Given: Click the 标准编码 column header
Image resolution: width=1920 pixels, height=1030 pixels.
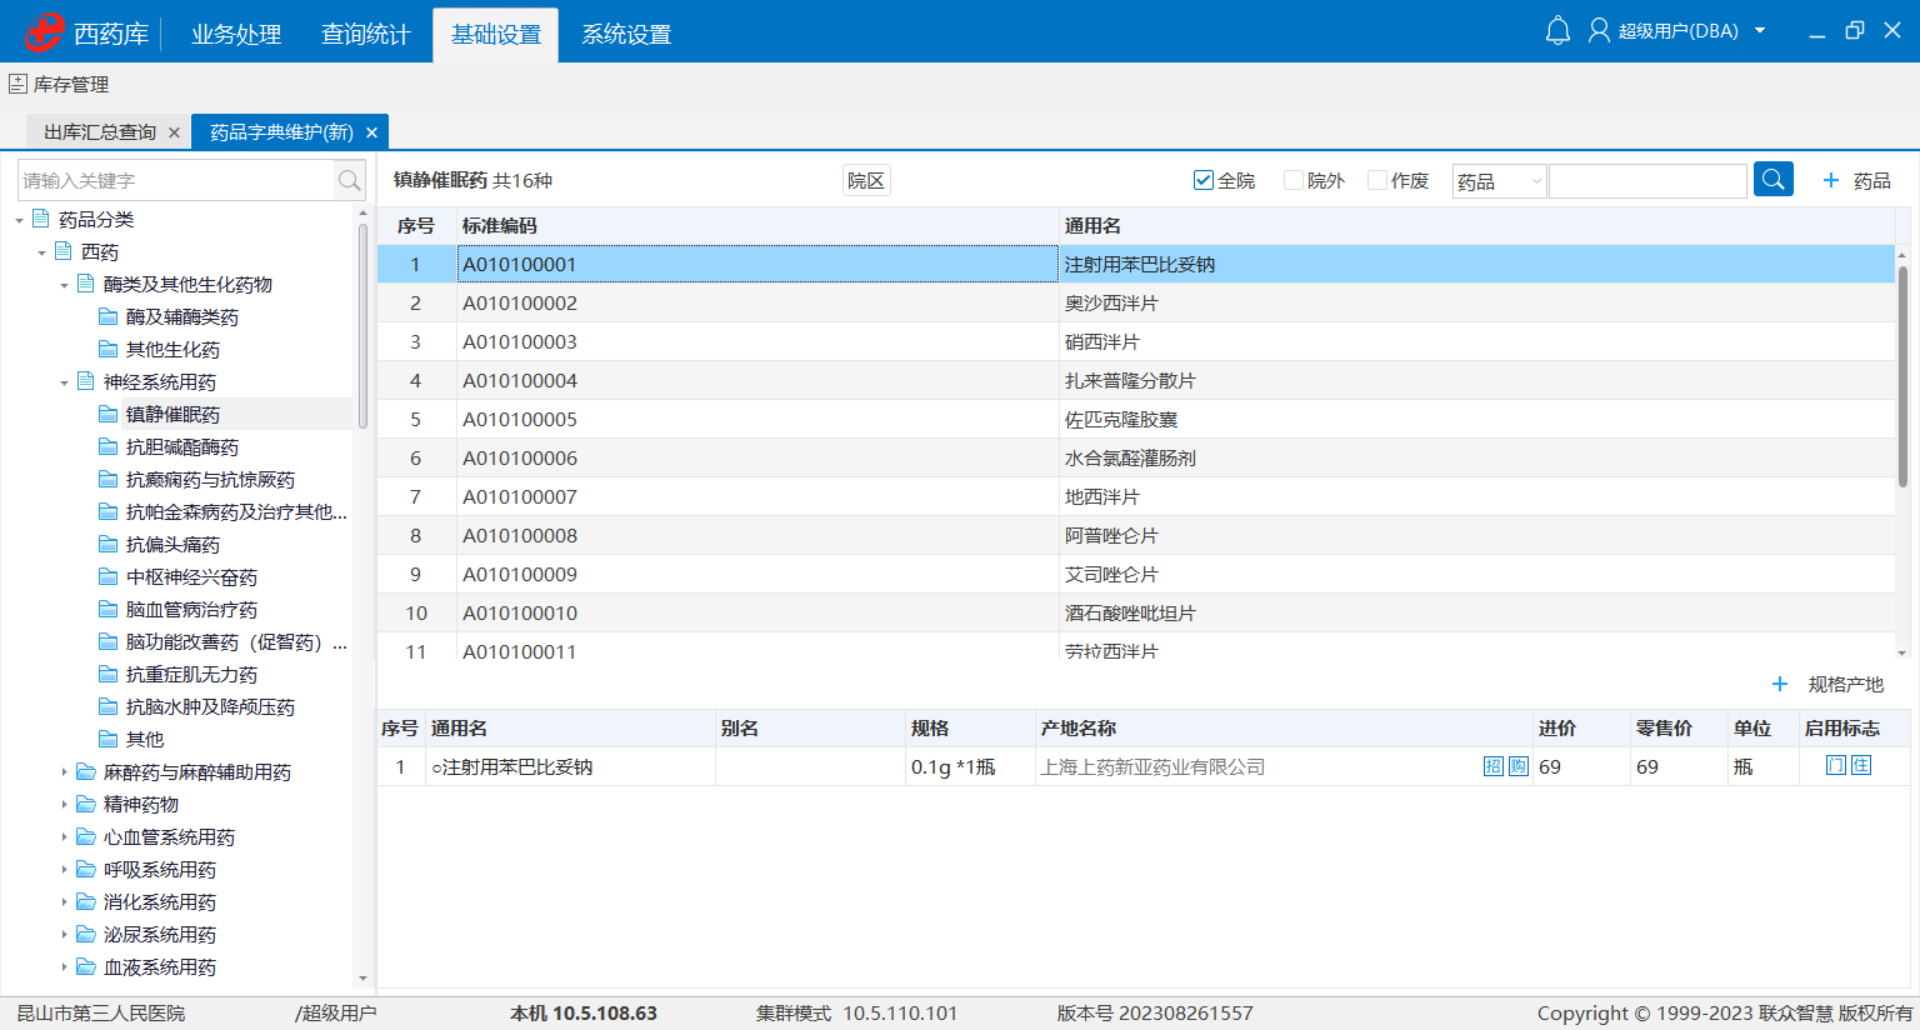Looking at the screenshot, I should click(x=758, y=226).
